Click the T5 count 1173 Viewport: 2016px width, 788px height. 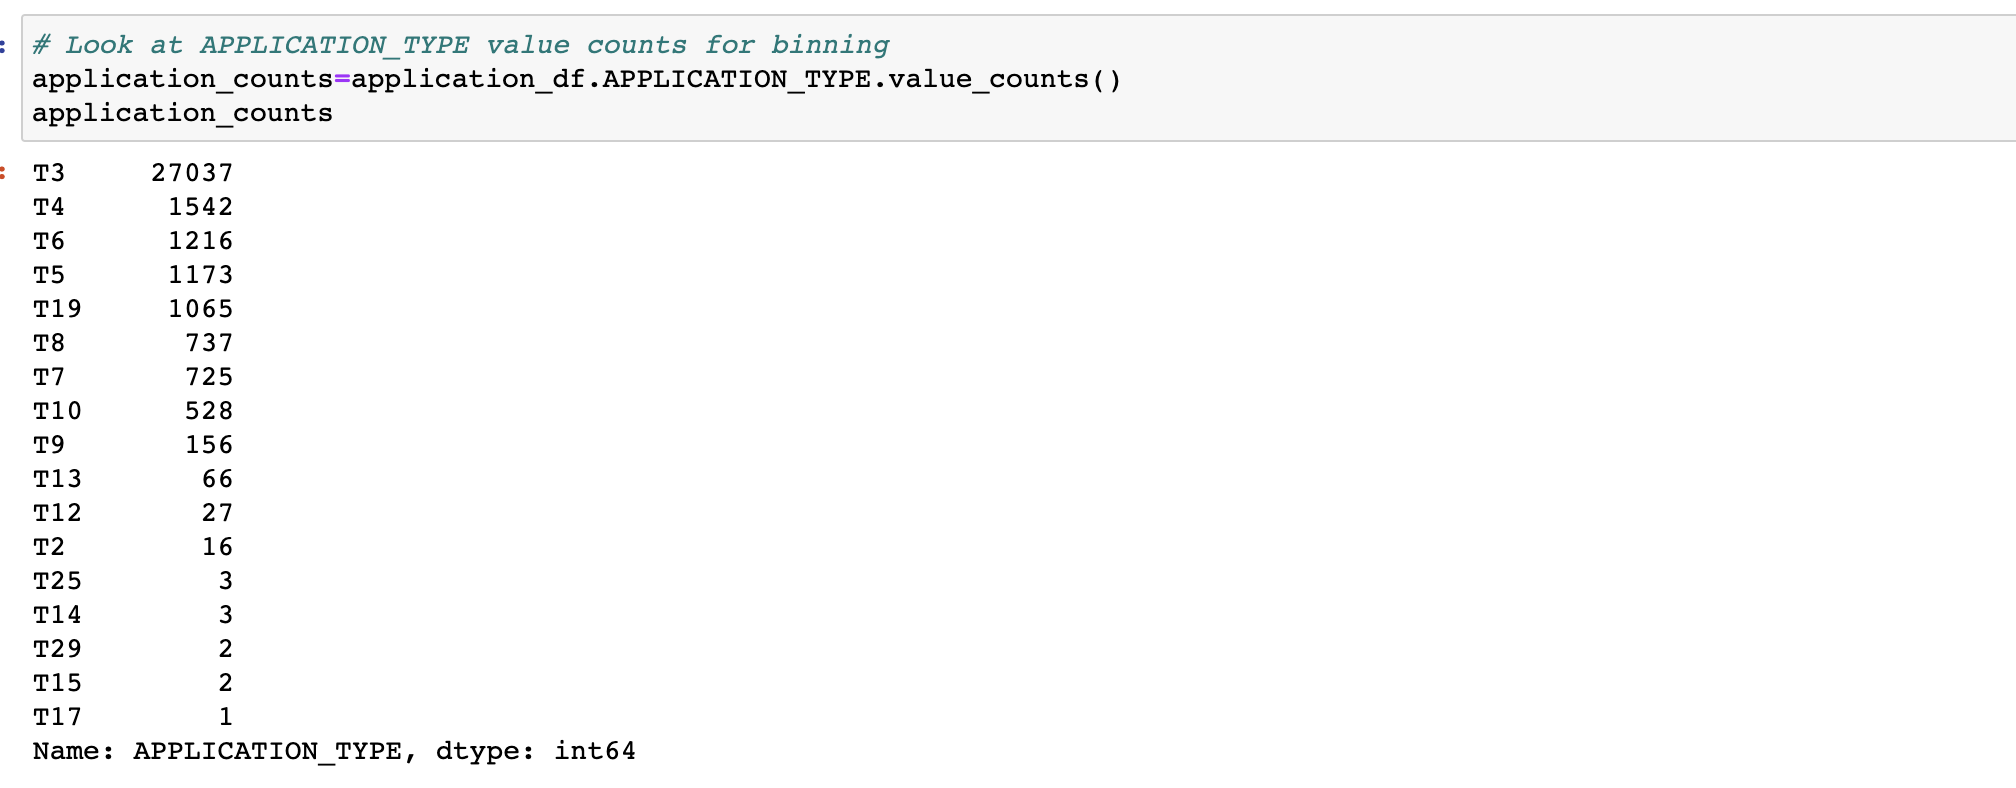point(200,275)
